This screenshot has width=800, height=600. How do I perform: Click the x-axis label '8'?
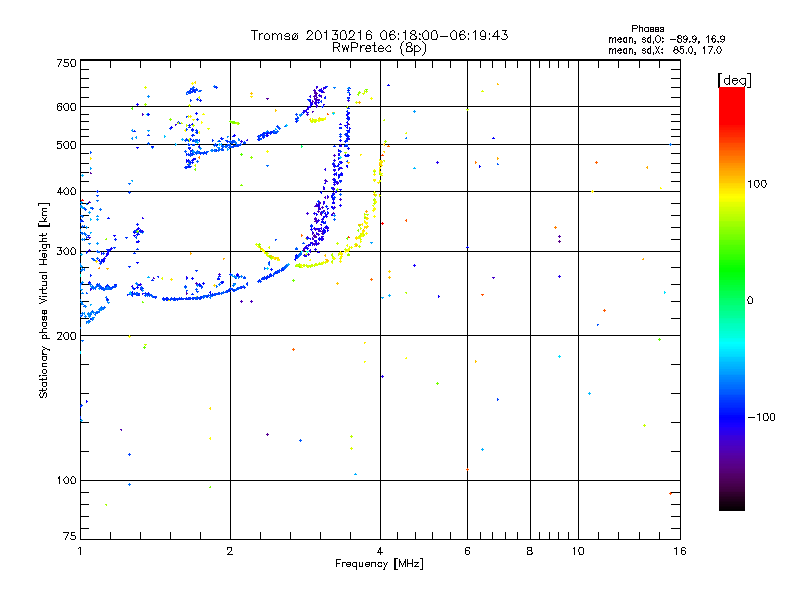pyautogui.click(x=530, y=551)
